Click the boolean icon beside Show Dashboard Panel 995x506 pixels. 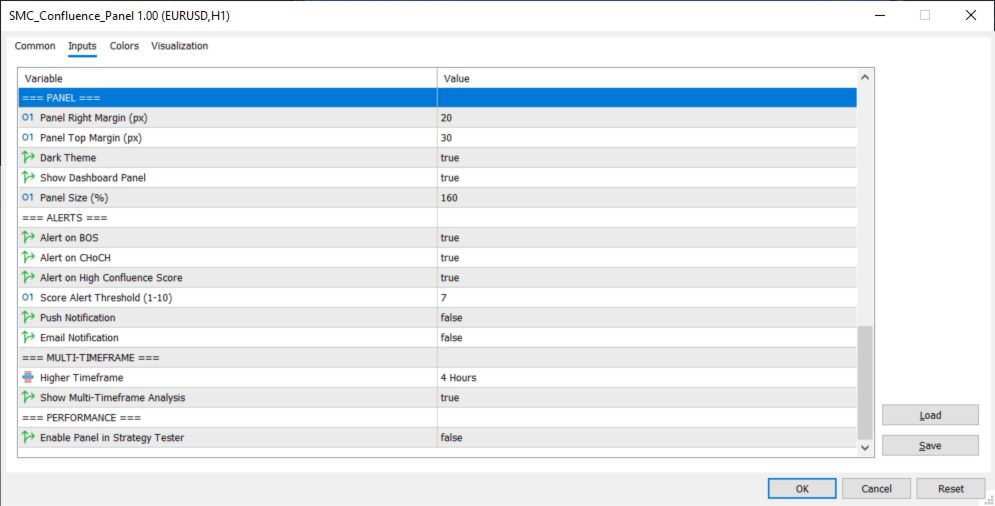point(28,177)
